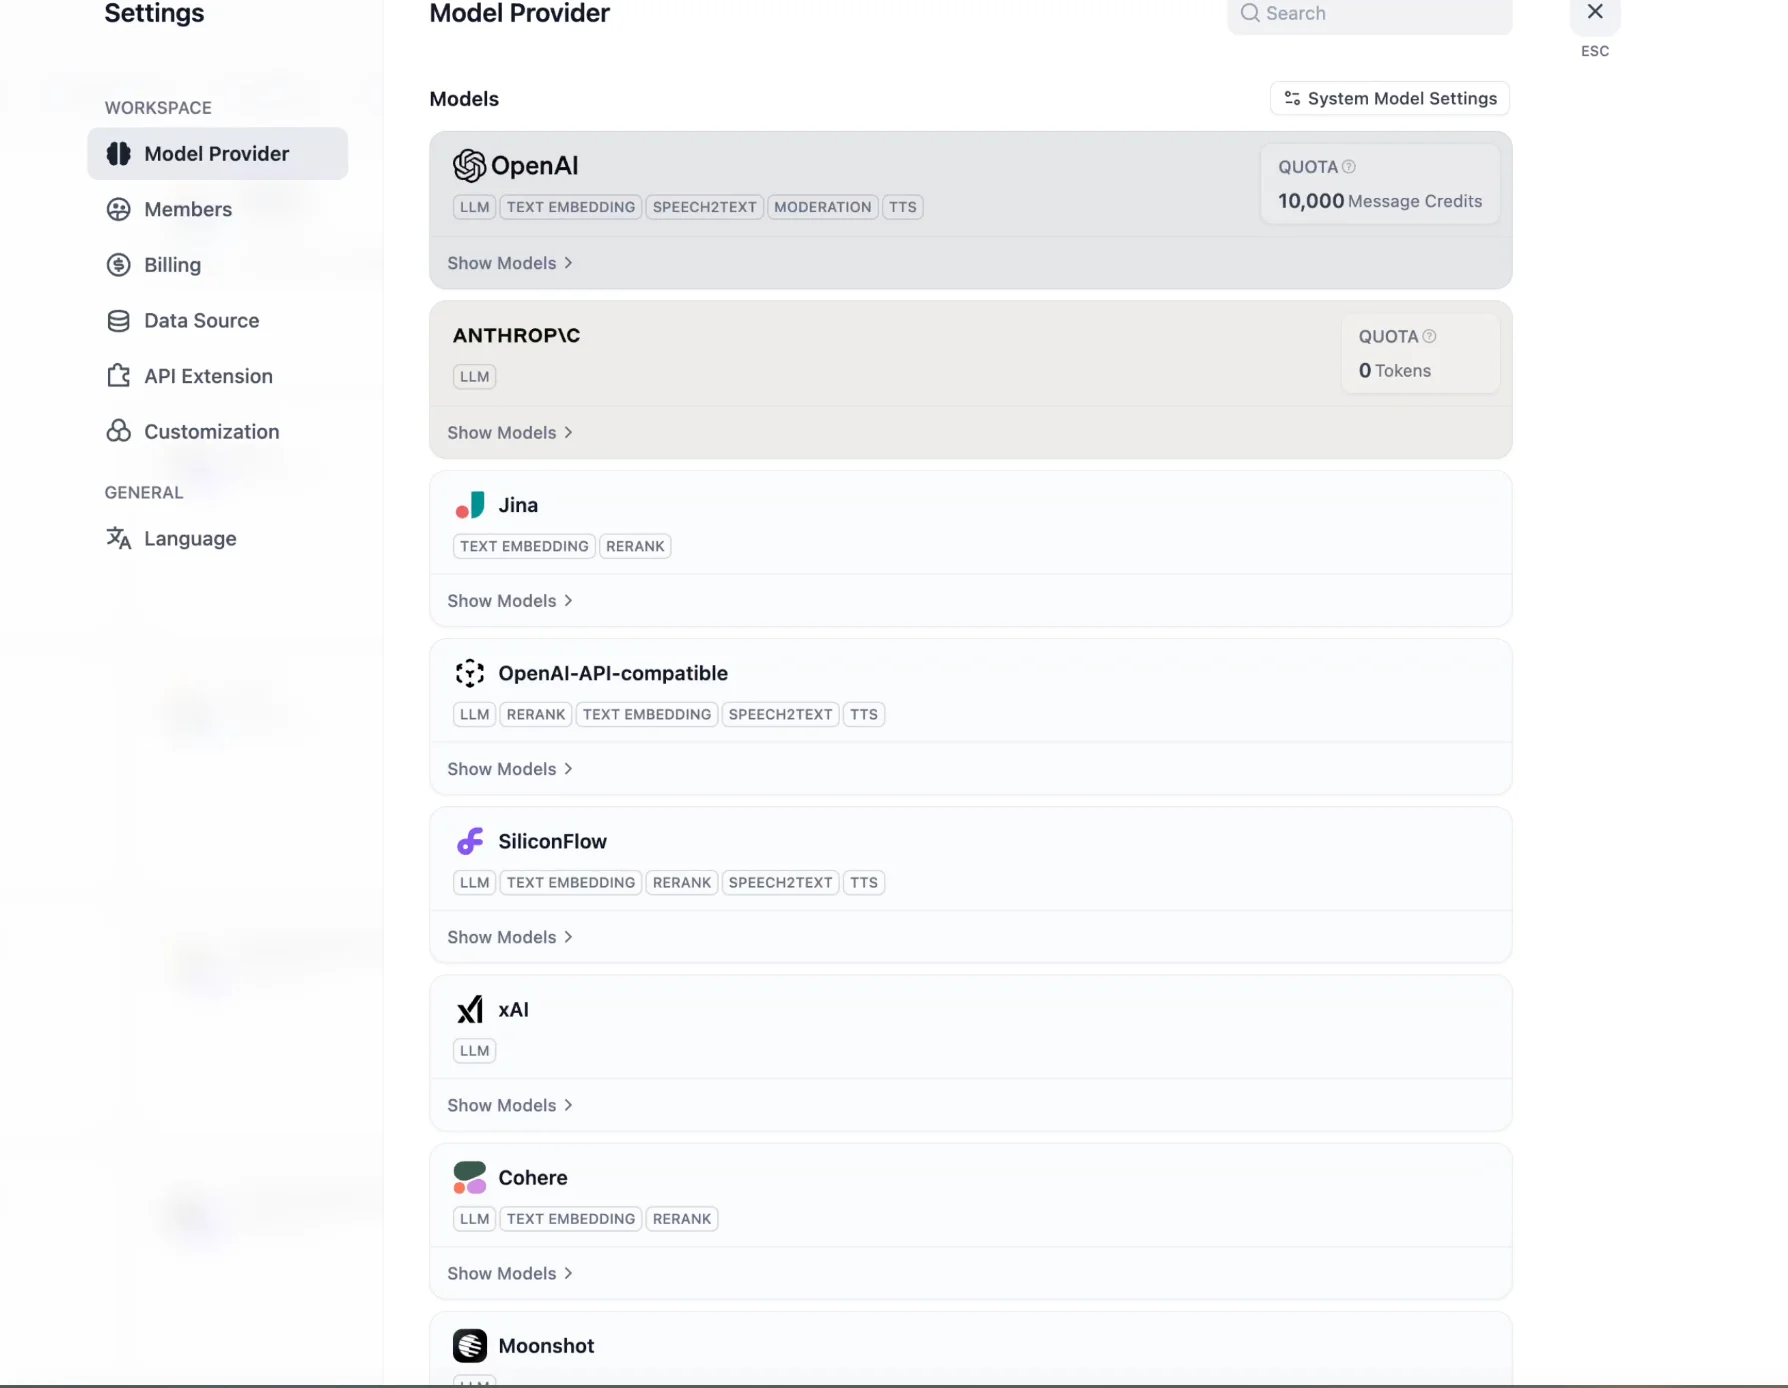Open System Model Settings
This screenshot has height=1388, width=1788.
point(1389,98)
